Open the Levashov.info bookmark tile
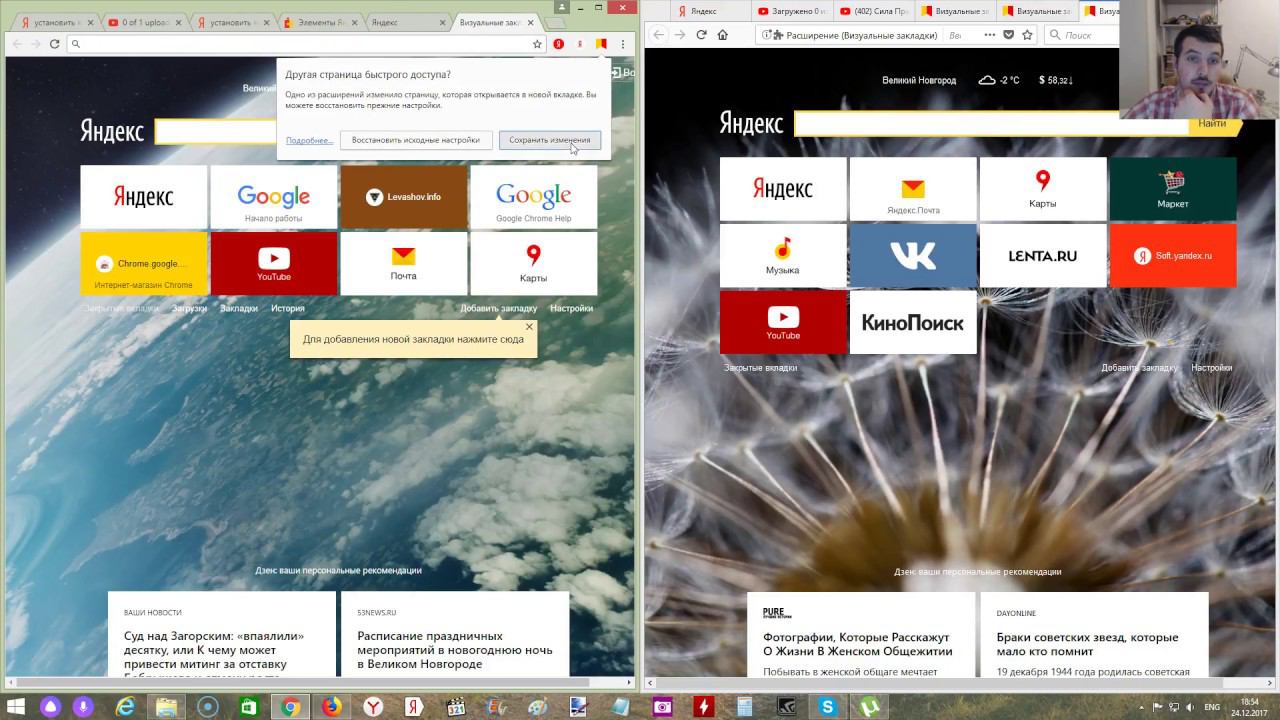Image resolution: width=1280 pixels, height=720 pixels. pos(404,197)
